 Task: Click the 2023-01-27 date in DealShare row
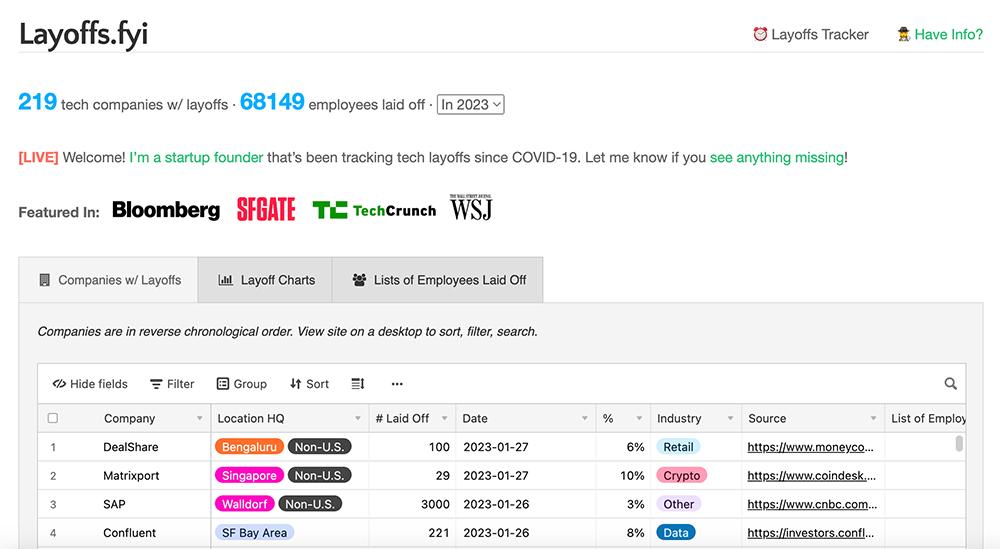pyautogui.click(x=496, y=447)
